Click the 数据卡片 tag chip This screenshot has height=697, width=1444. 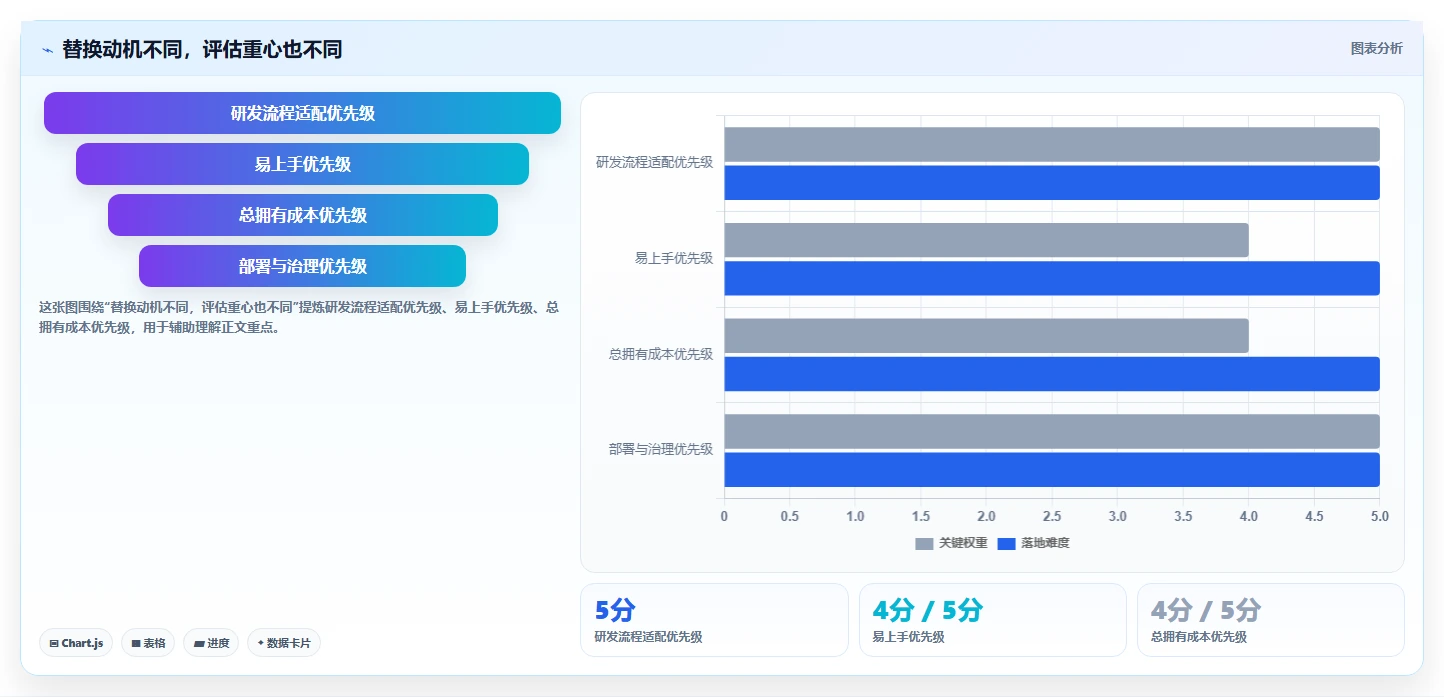click(x=284, y=643)
